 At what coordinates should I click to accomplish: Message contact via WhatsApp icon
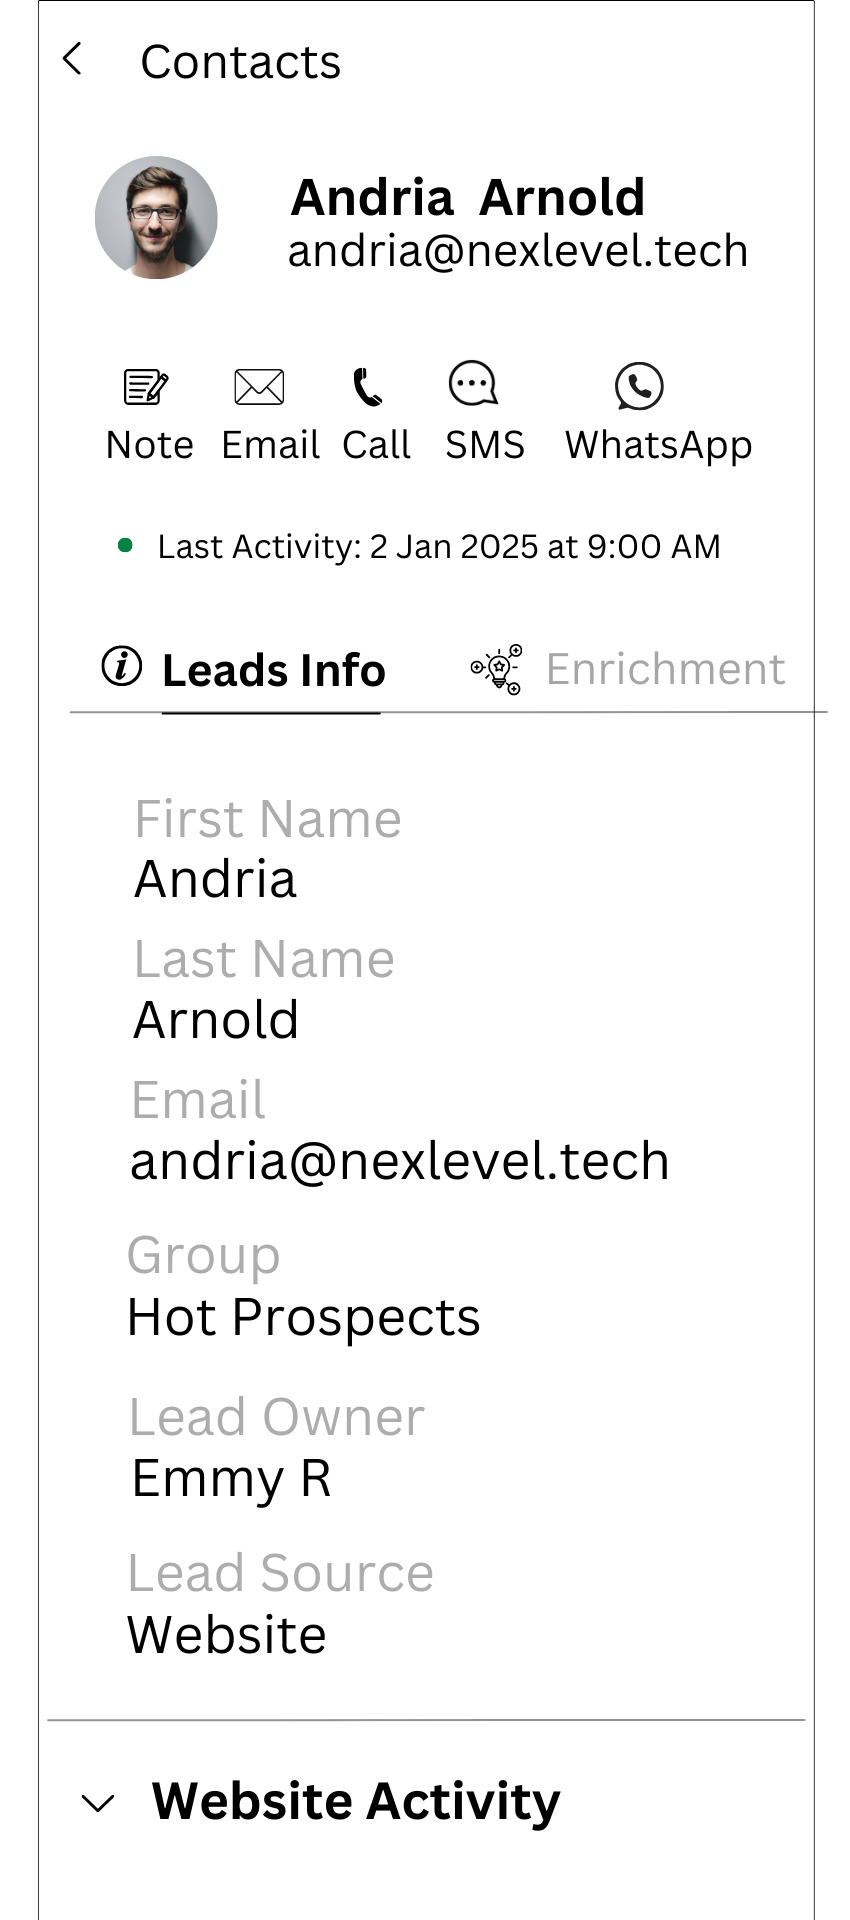[639, 386]
